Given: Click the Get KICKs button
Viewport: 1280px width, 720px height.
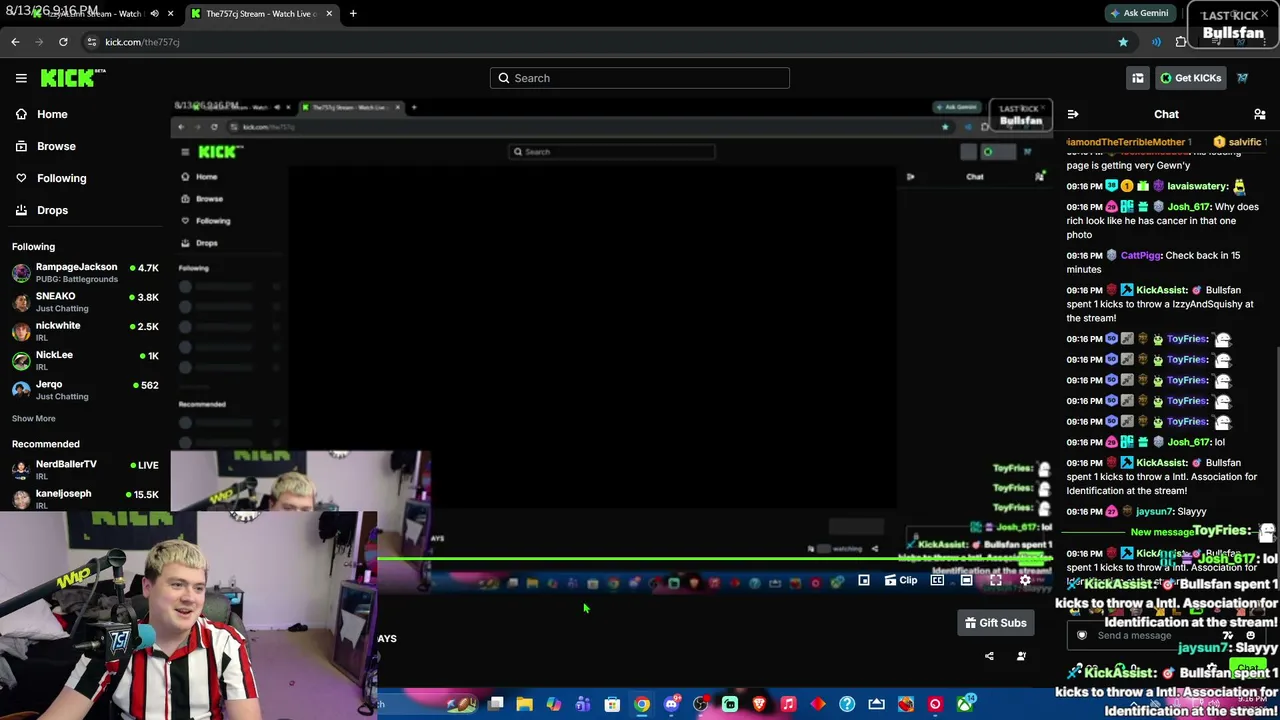Looking at the screenshot, I should [1190, 78].
